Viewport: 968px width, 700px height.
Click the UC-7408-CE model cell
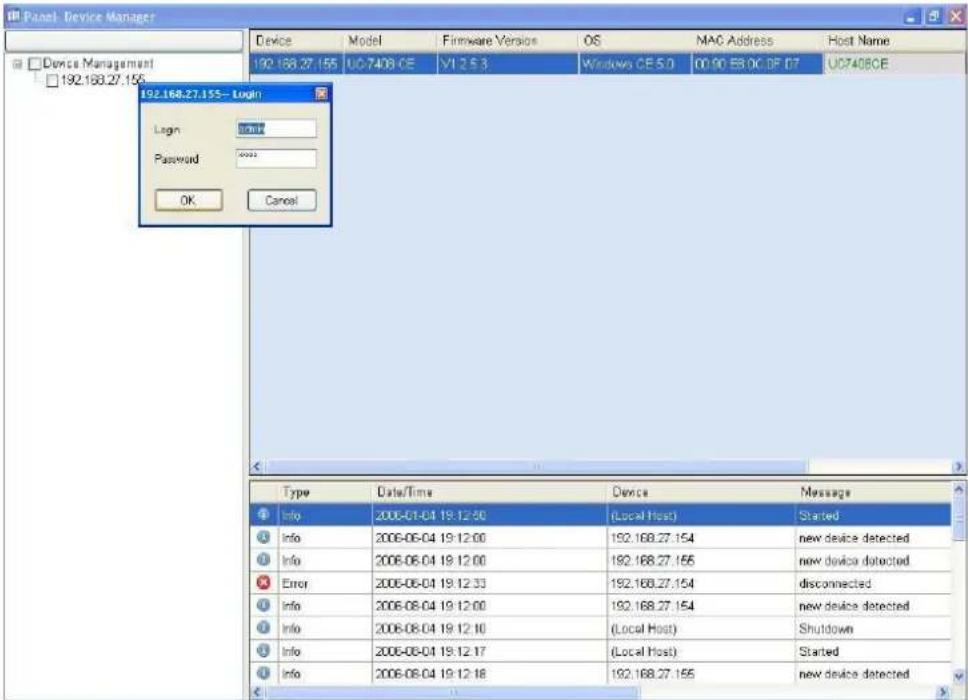tap(390, 64)
